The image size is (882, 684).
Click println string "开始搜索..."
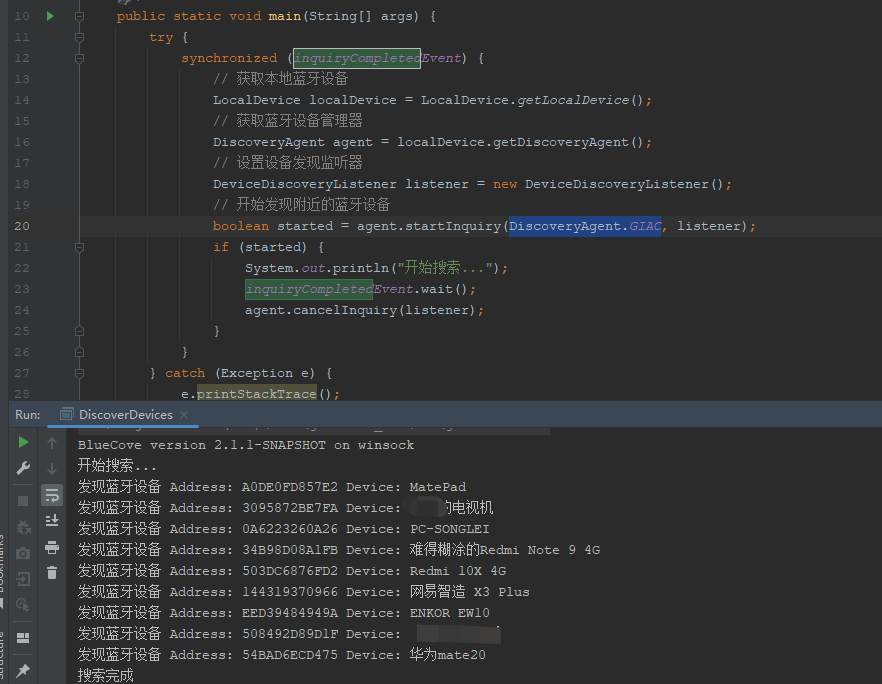[x=445, y=268]
